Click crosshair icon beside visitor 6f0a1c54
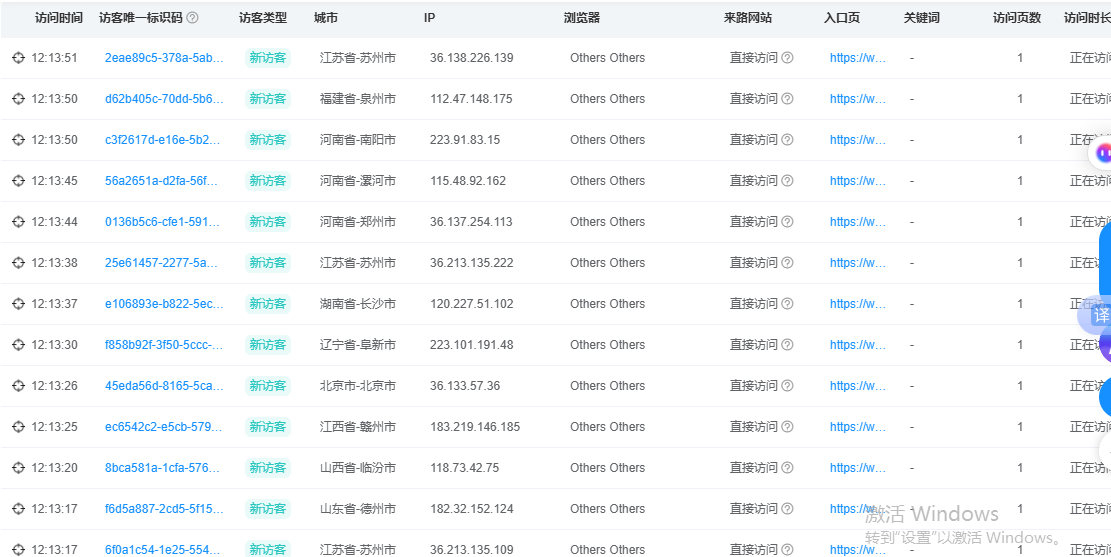The width and height of the screenshot is (1111, 557). coord(18,550)
